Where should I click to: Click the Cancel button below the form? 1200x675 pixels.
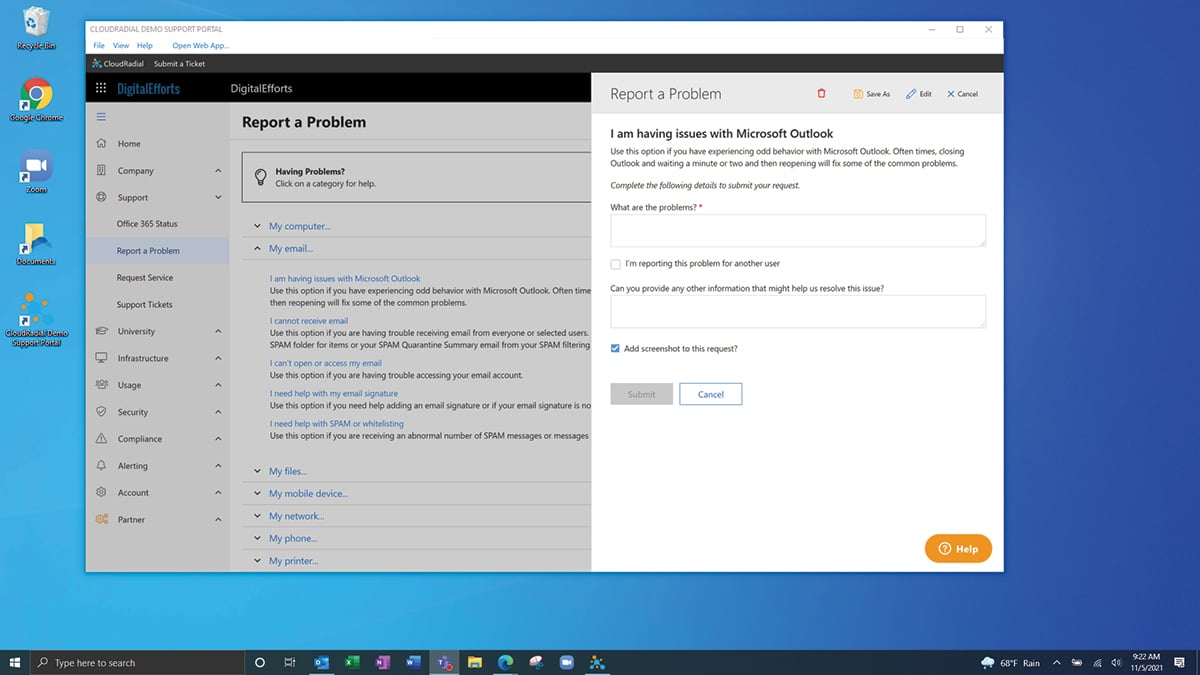(711, 394)
